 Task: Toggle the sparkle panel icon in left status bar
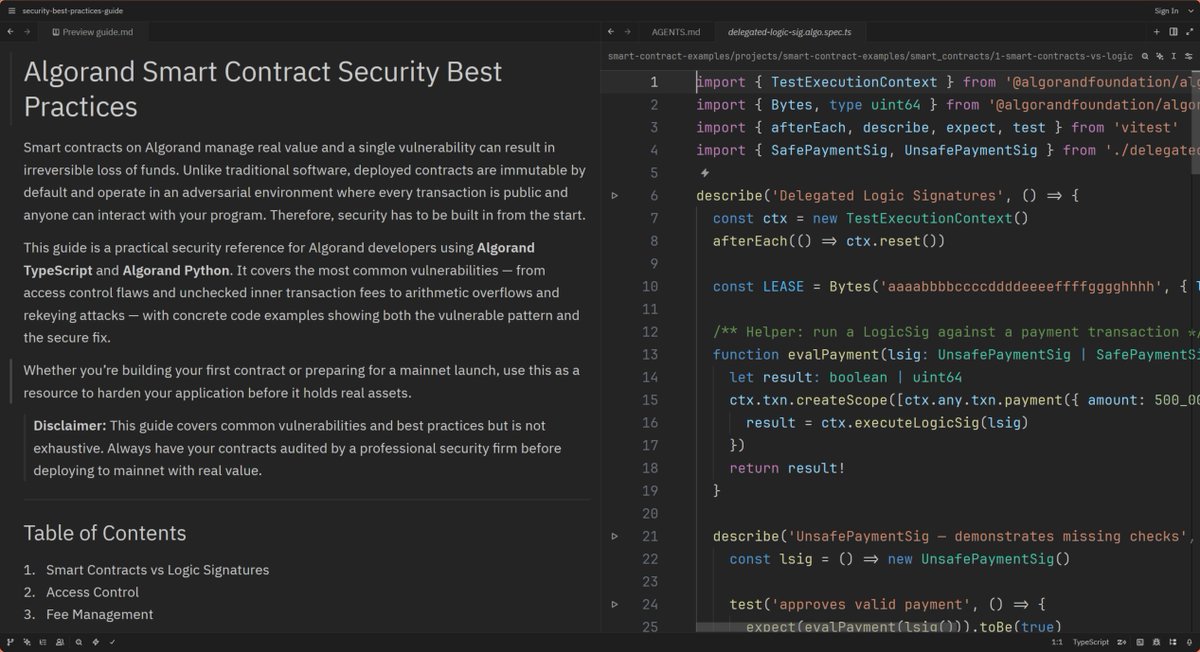[27, 642]
